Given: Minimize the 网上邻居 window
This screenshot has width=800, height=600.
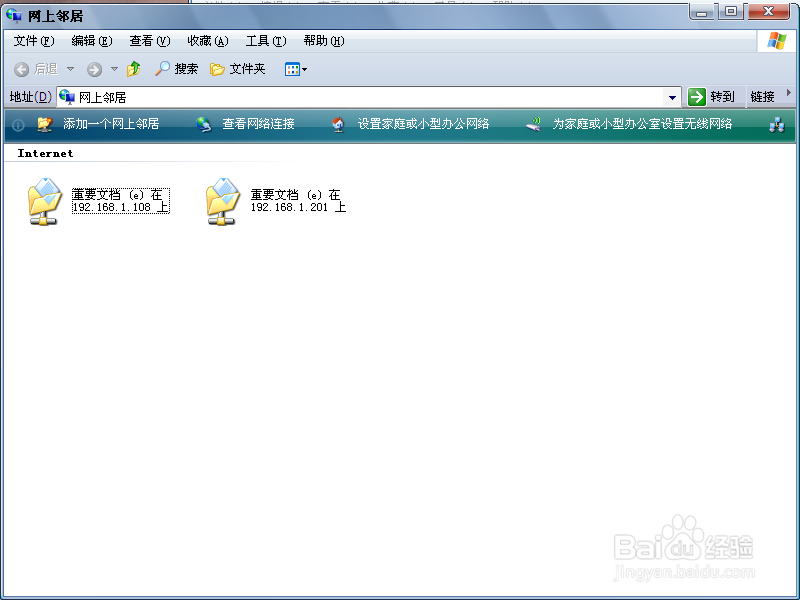Looking at the screenshot, I should coord(702,12).
